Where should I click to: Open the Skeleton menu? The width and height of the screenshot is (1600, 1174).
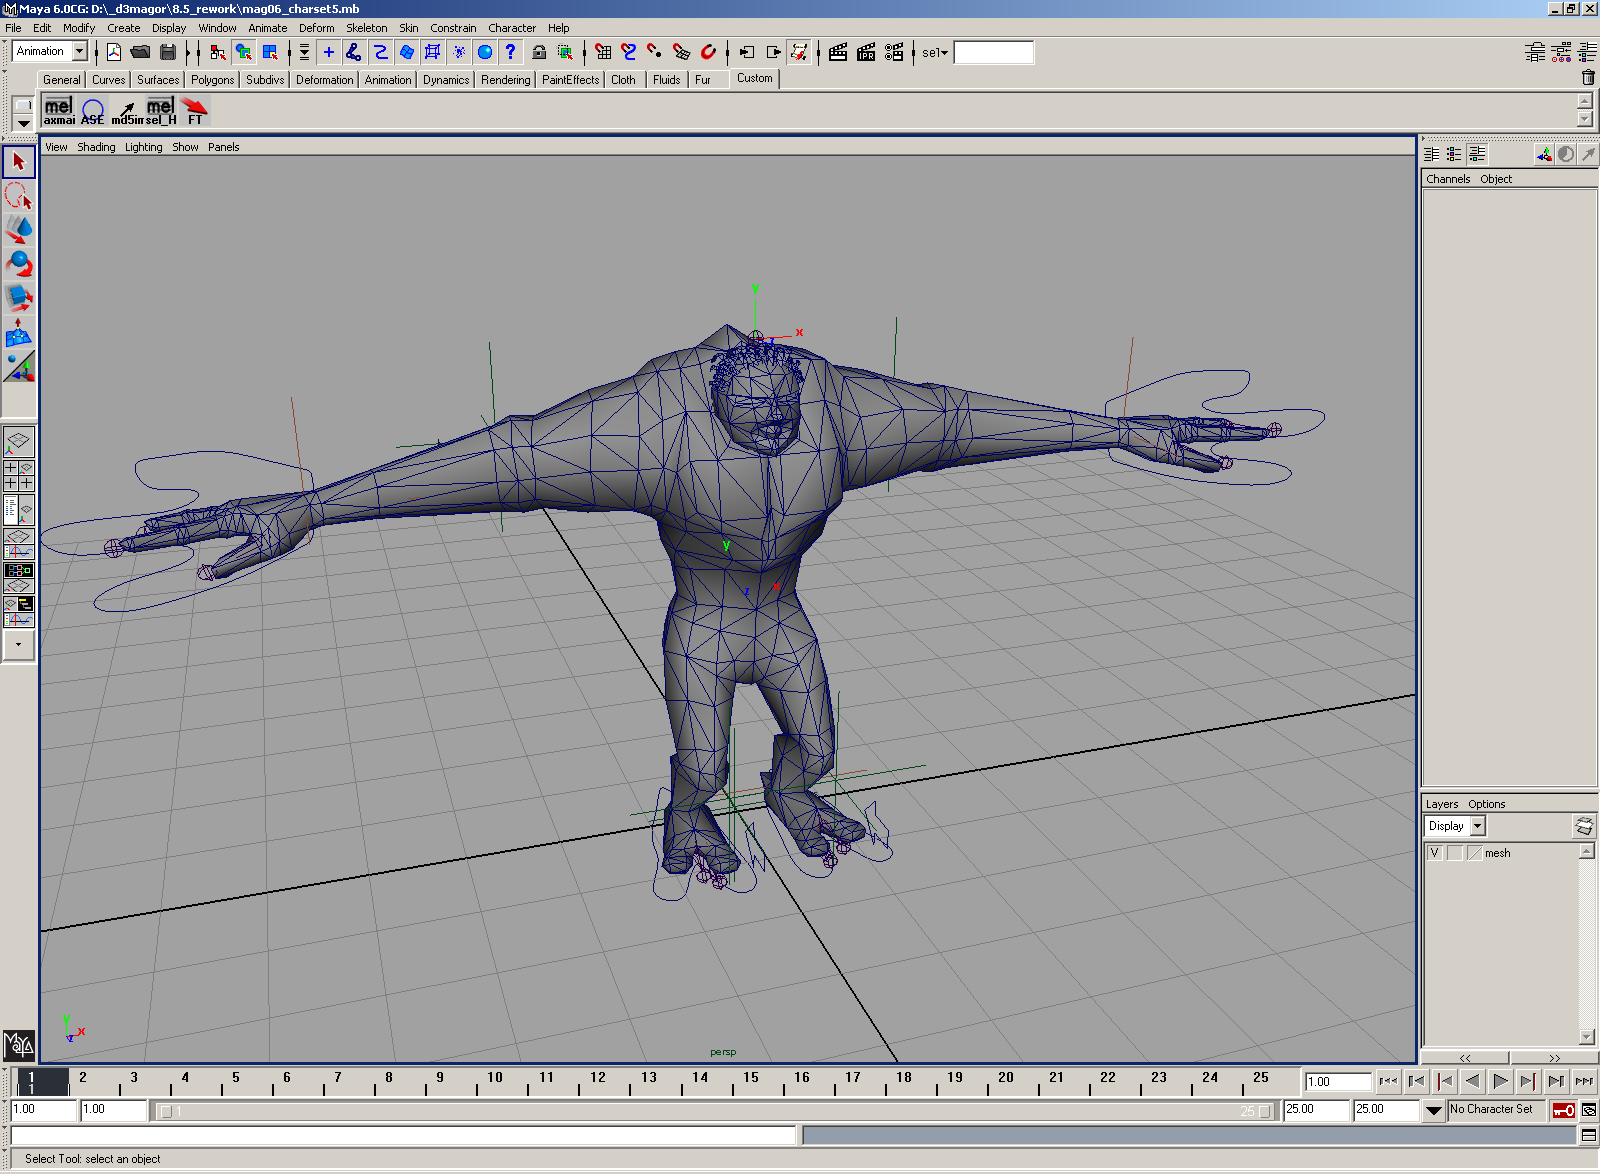[366, 28]
